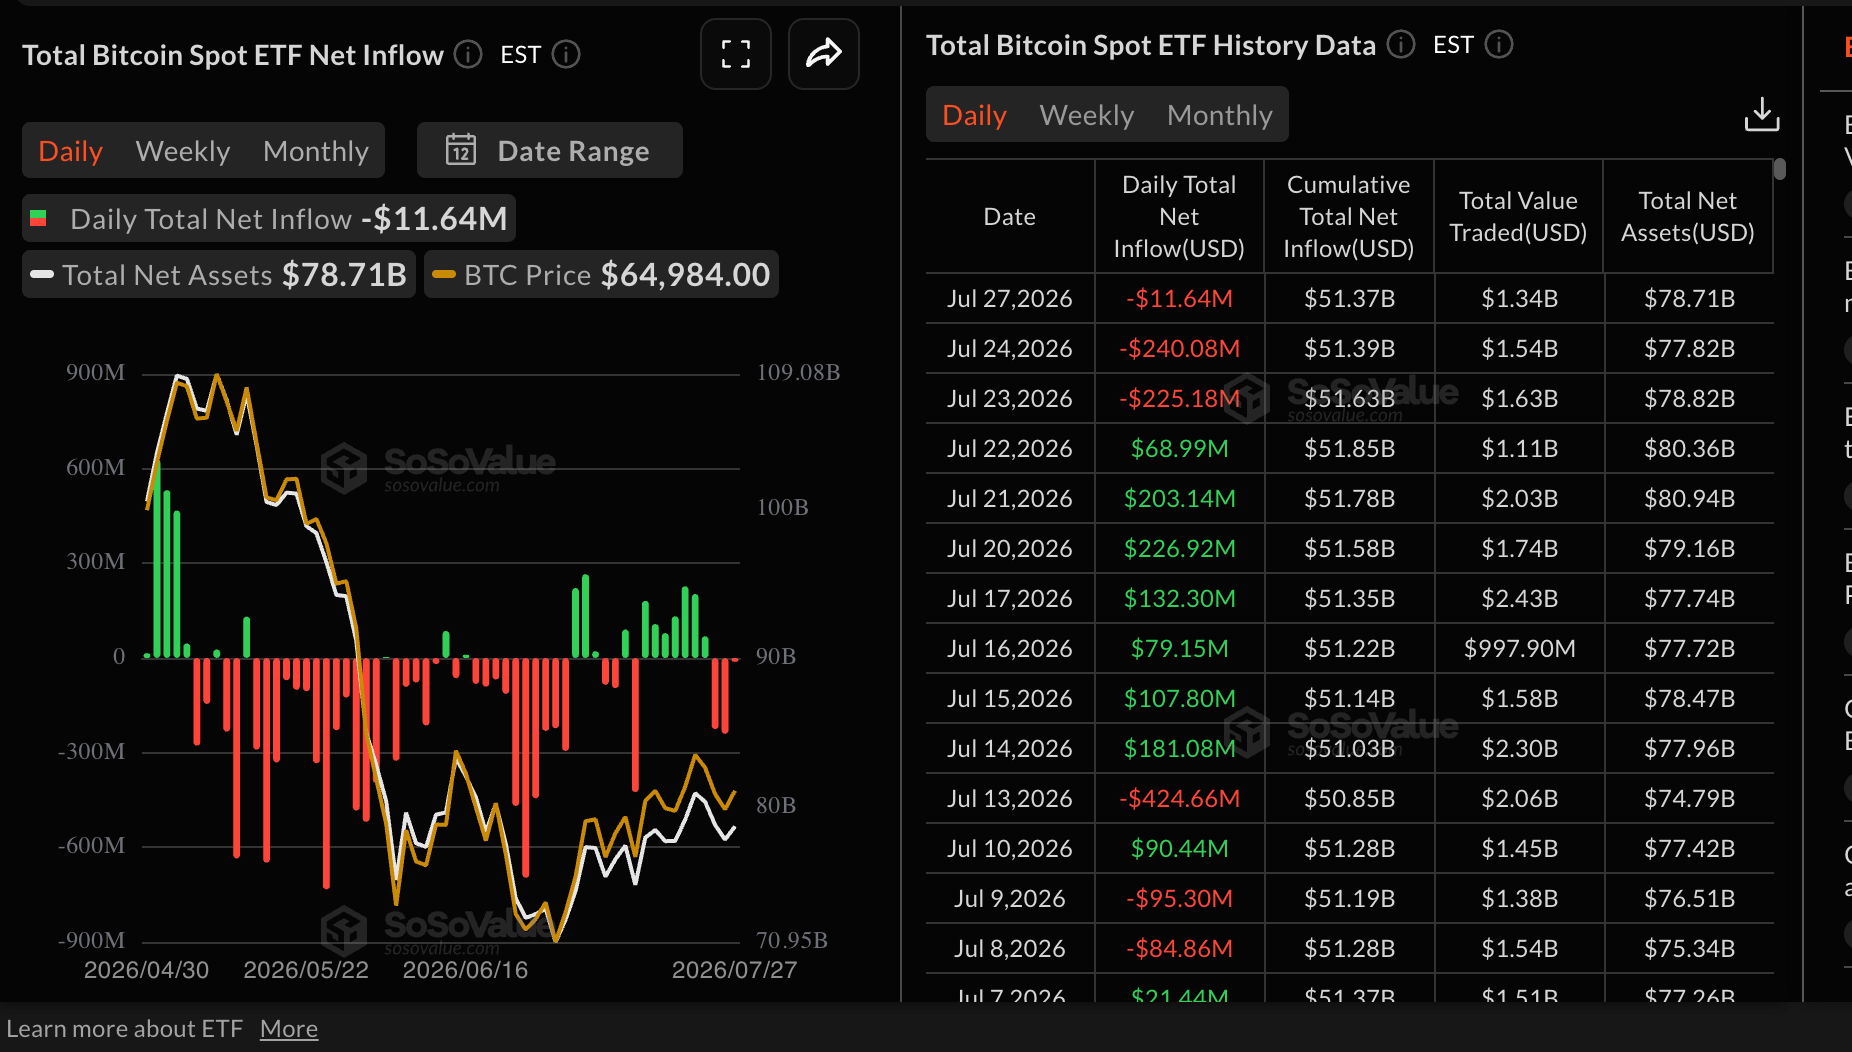
Task: Select Monthly tab in chart panel
Action: point(316,151)
